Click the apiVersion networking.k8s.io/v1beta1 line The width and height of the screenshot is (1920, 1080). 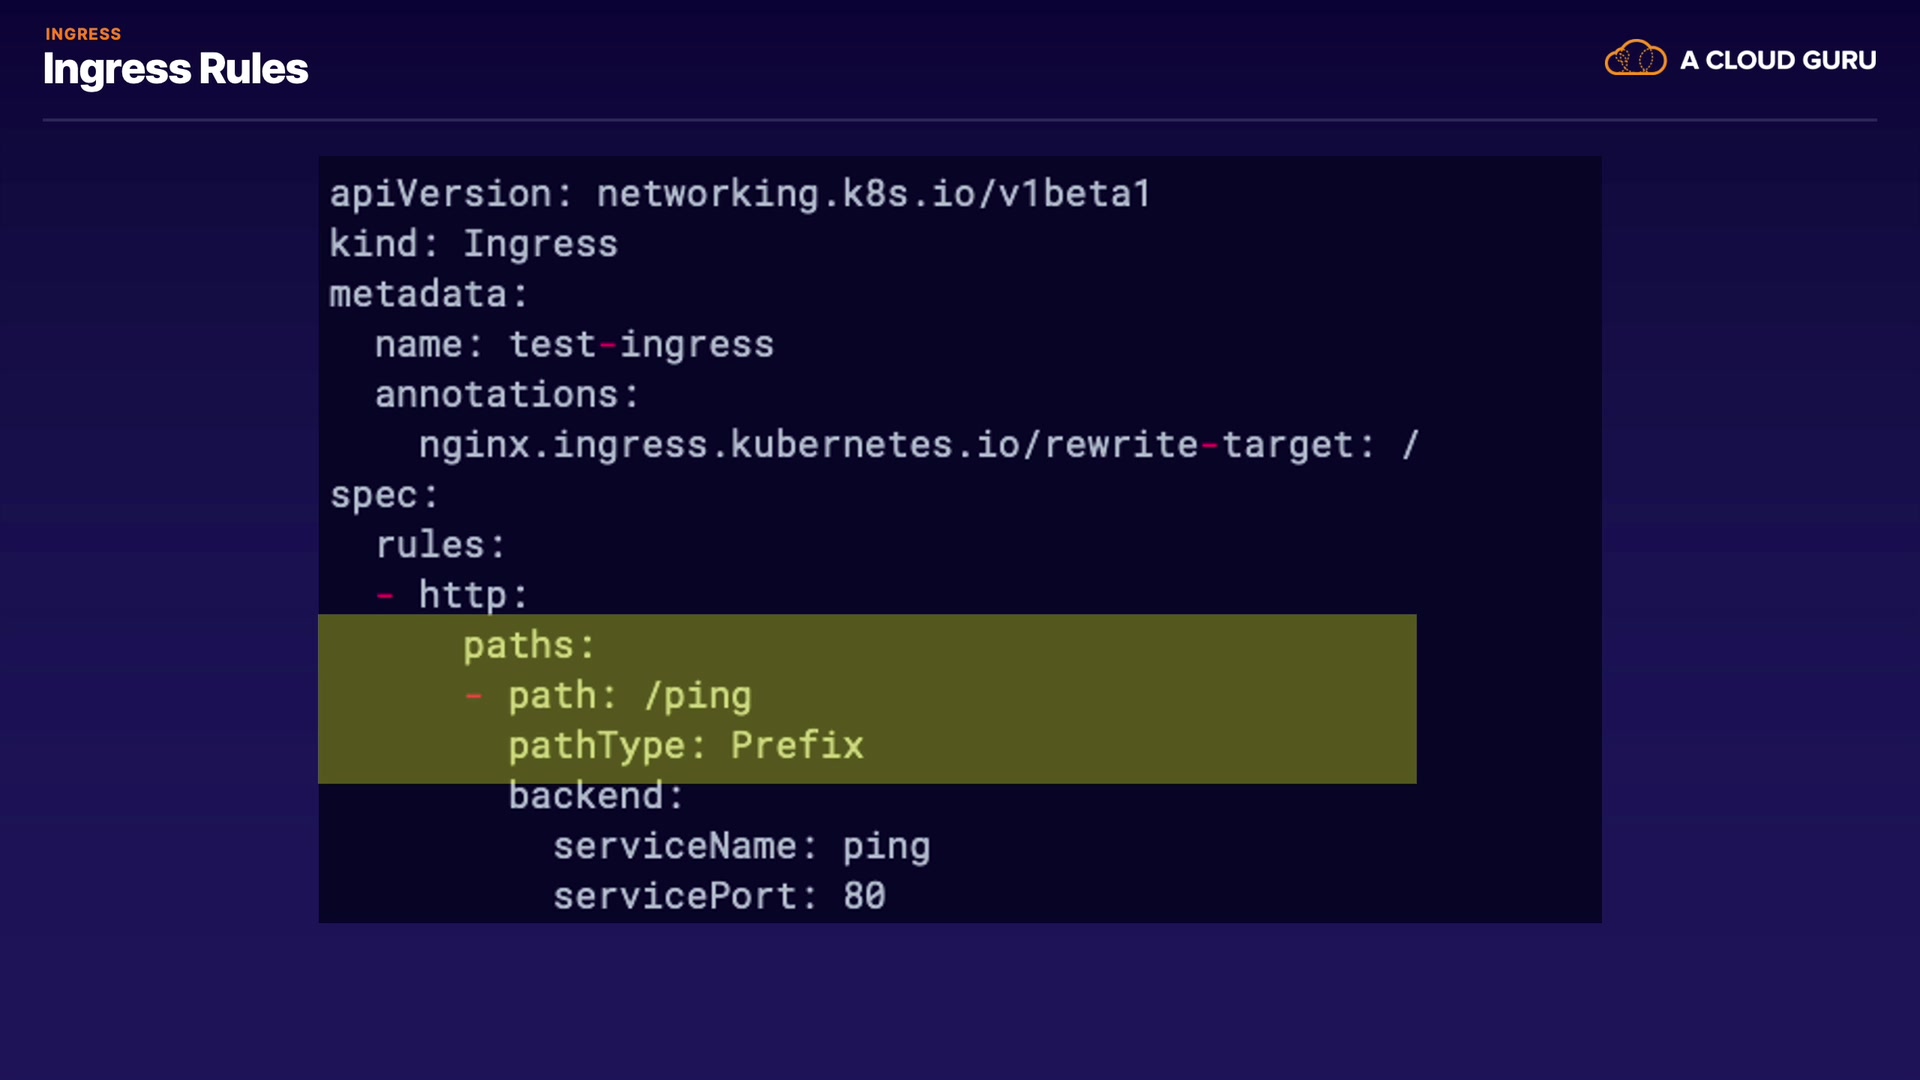coord(740,194)
